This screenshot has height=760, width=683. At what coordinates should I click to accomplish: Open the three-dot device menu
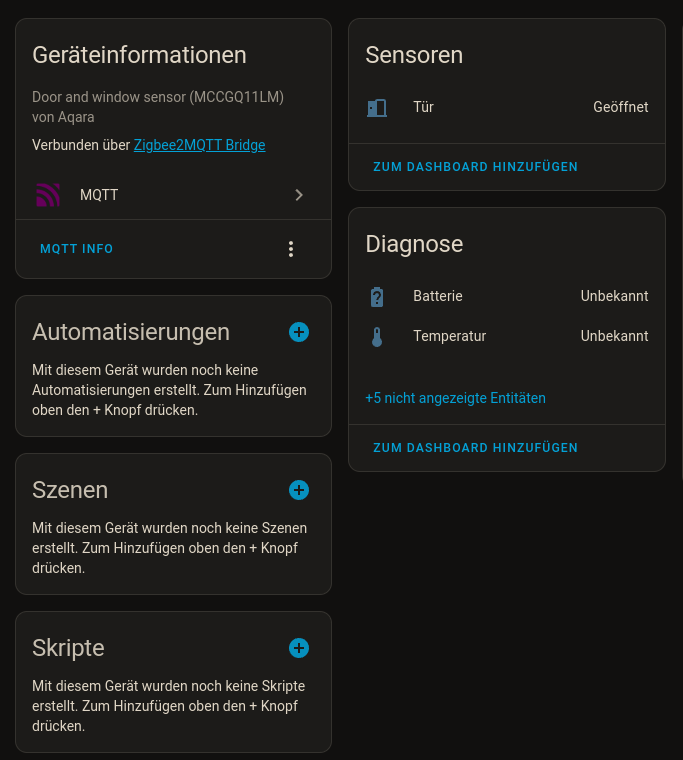(291, 249)
